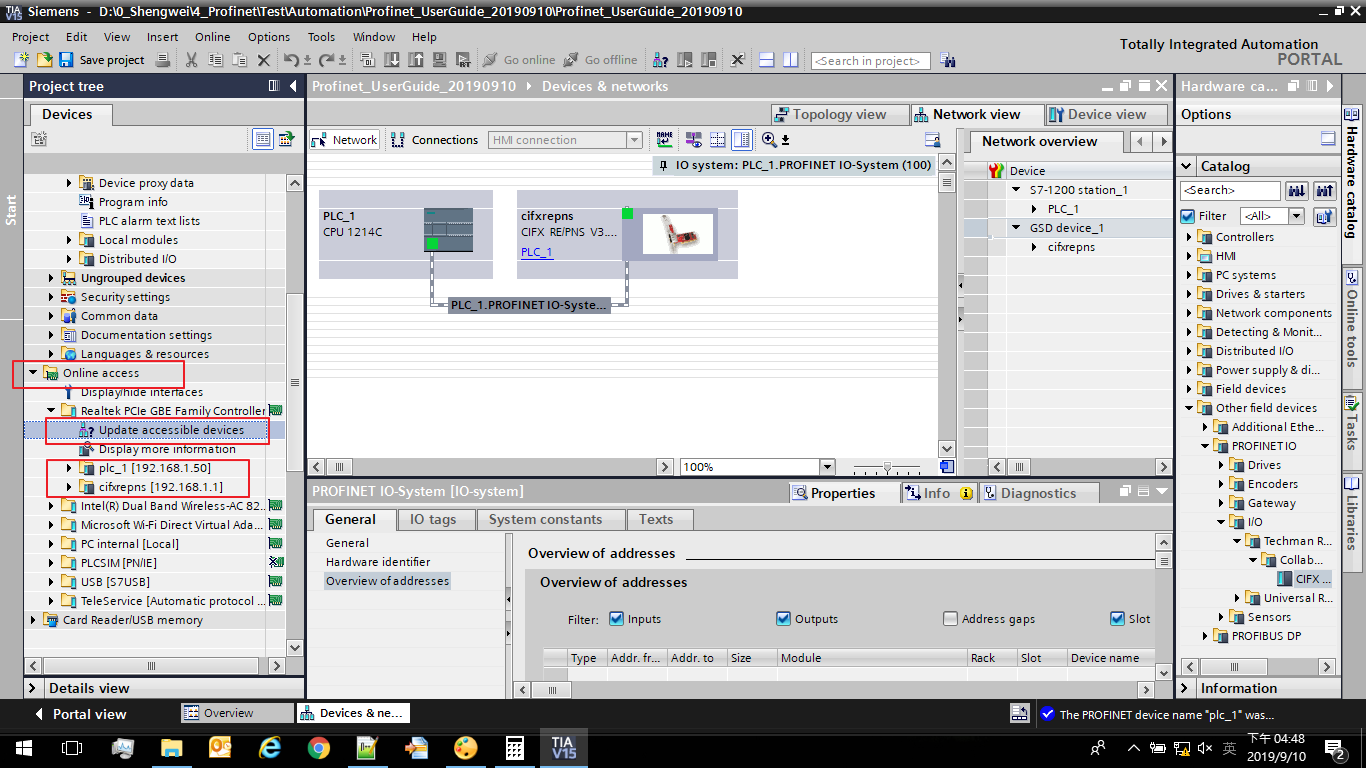
Task: Open the 100% zoom dropdown
Action: tap(826, 467)
